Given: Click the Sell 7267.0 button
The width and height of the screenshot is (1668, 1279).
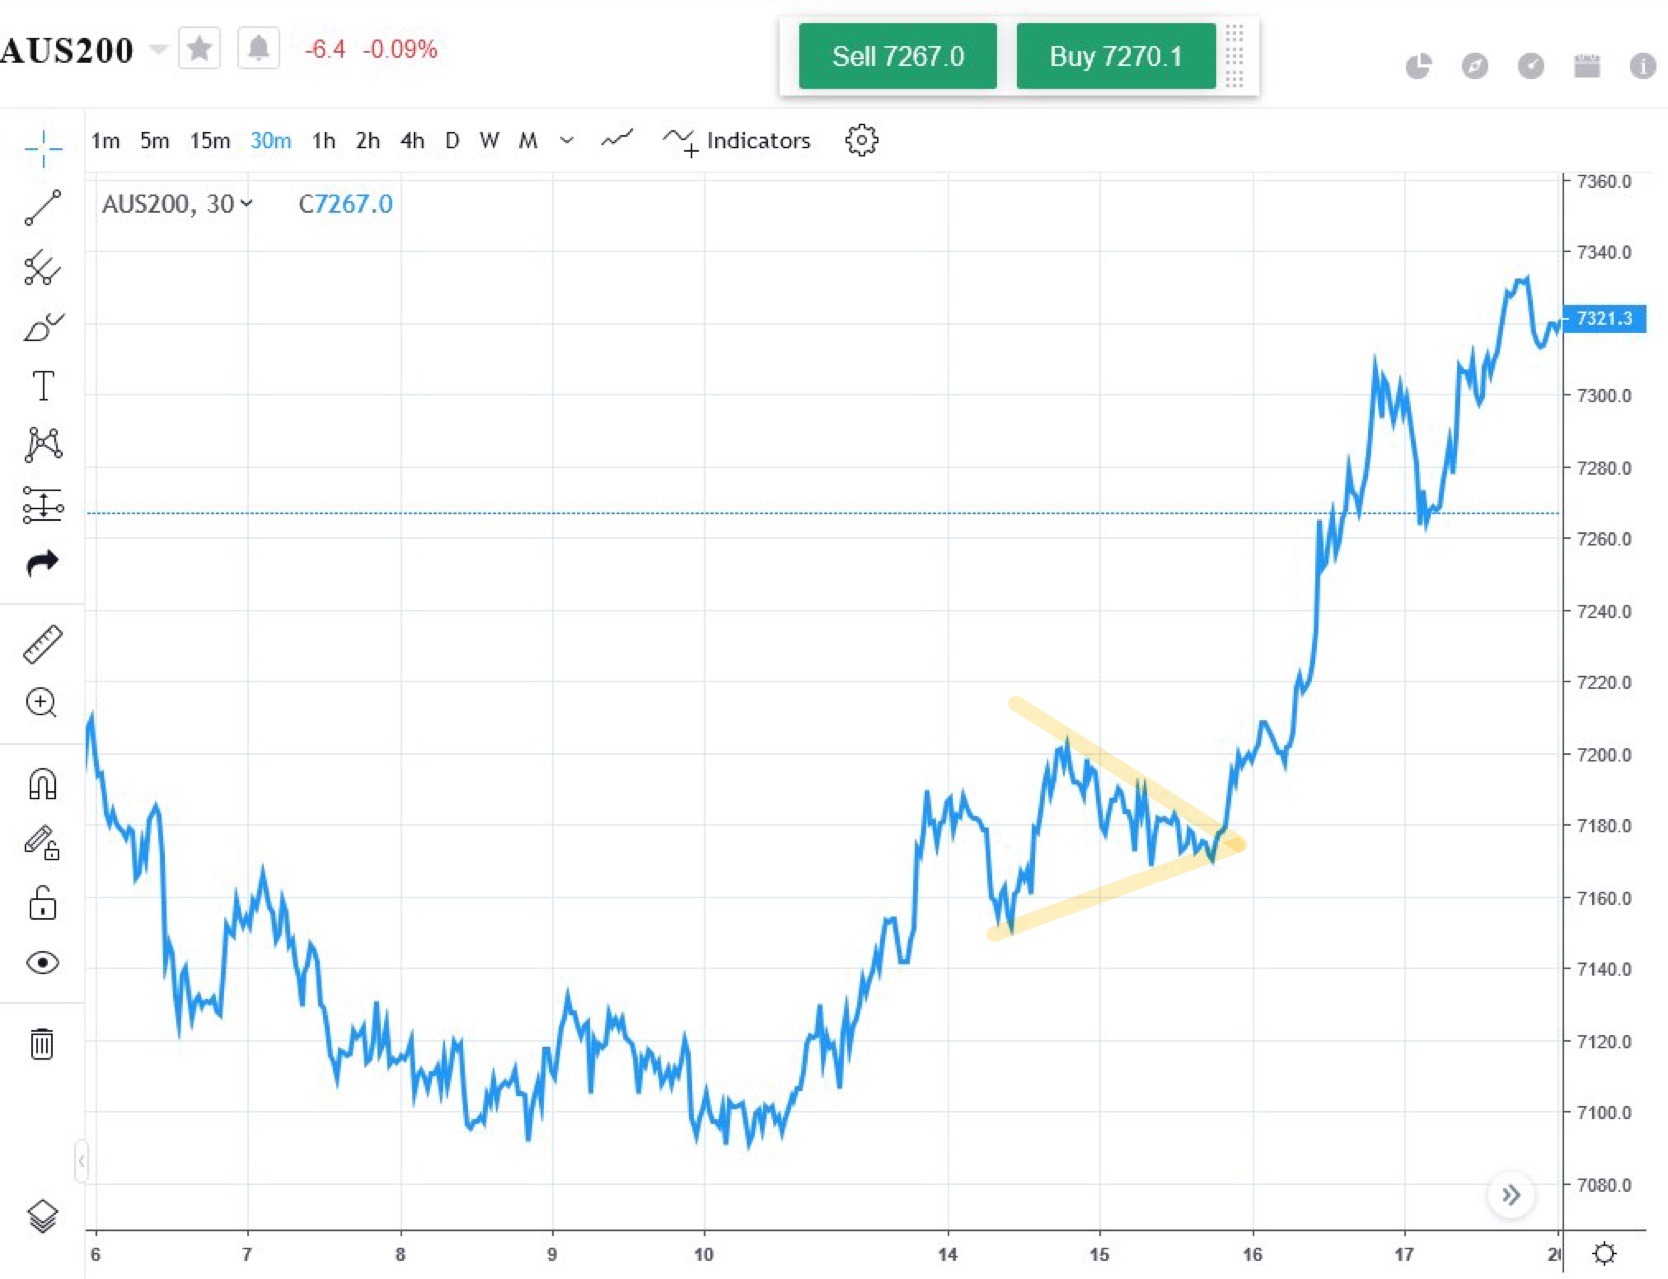Looking at the screenshot, I should click(897, 56).
